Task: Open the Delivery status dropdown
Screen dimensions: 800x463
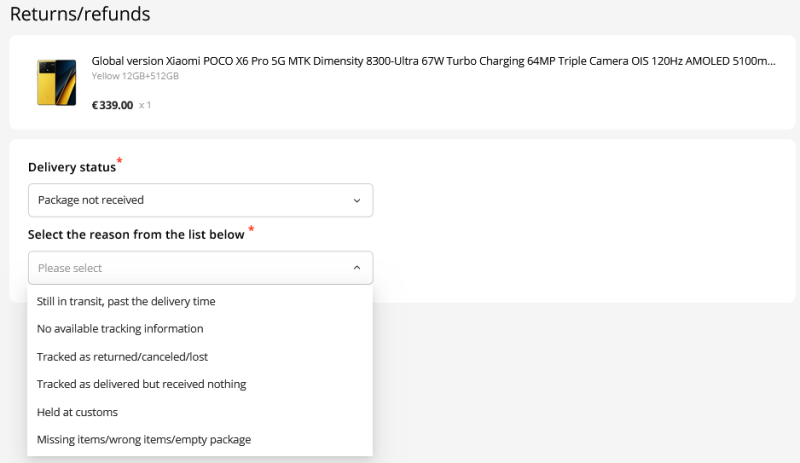Action: point(201,200)
